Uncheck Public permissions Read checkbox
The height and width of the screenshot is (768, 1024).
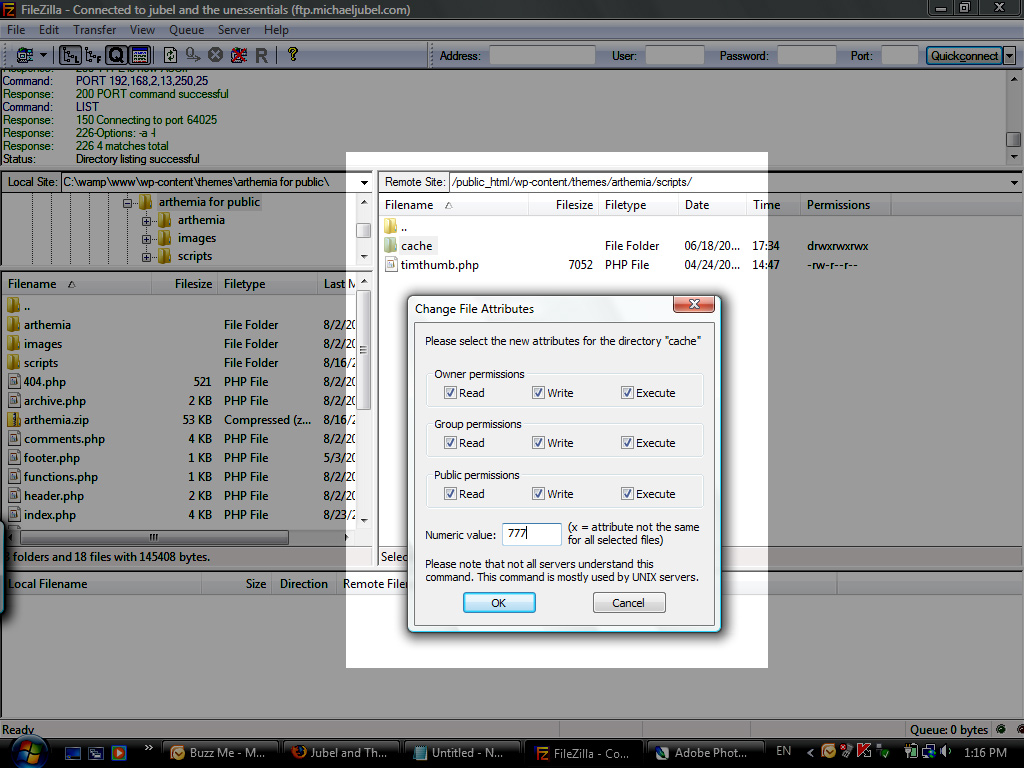(450, 494)
